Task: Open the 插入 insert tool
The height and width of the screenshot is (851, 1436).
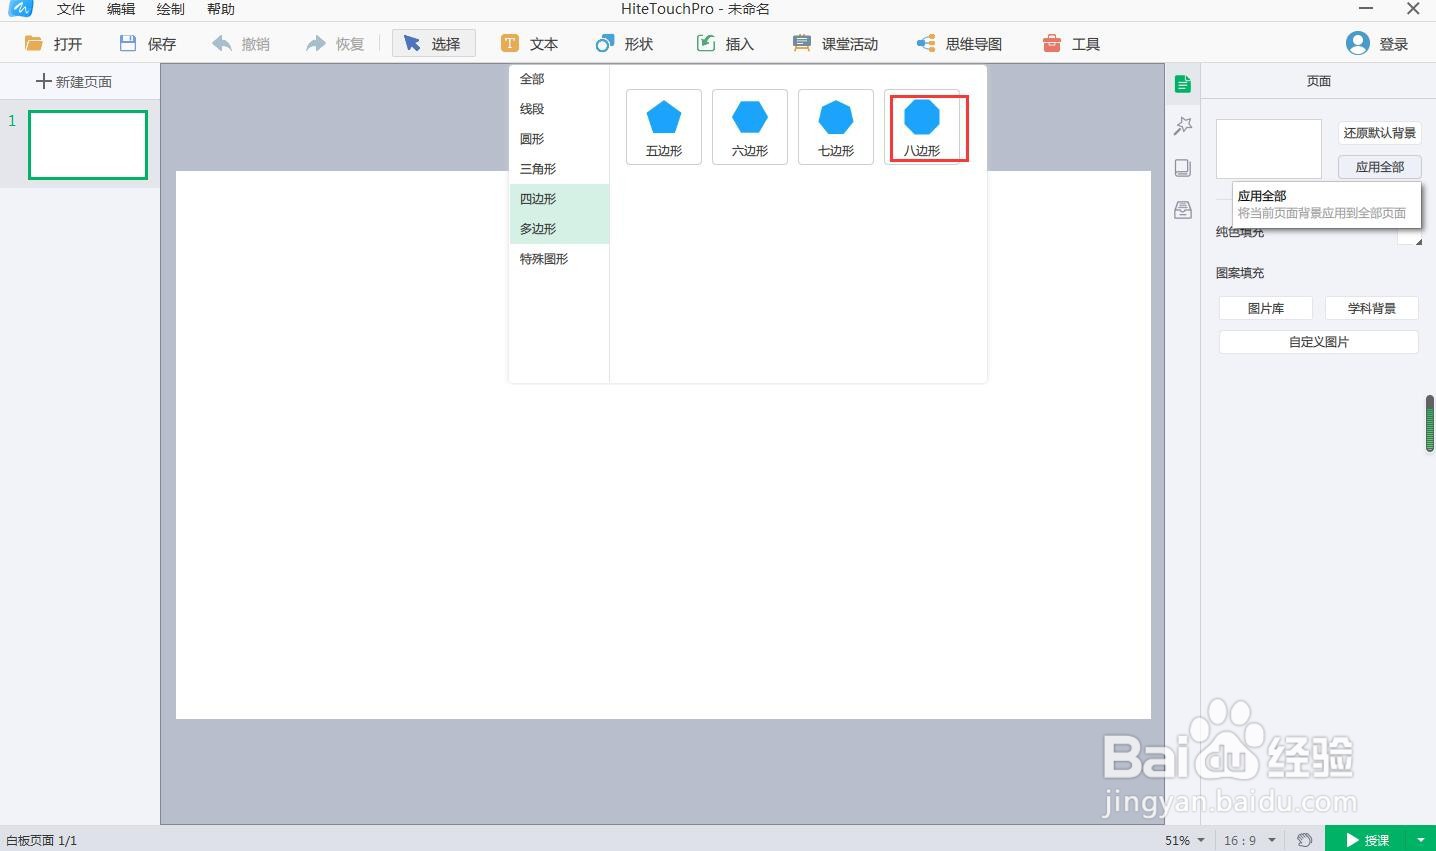Action: 725,44
